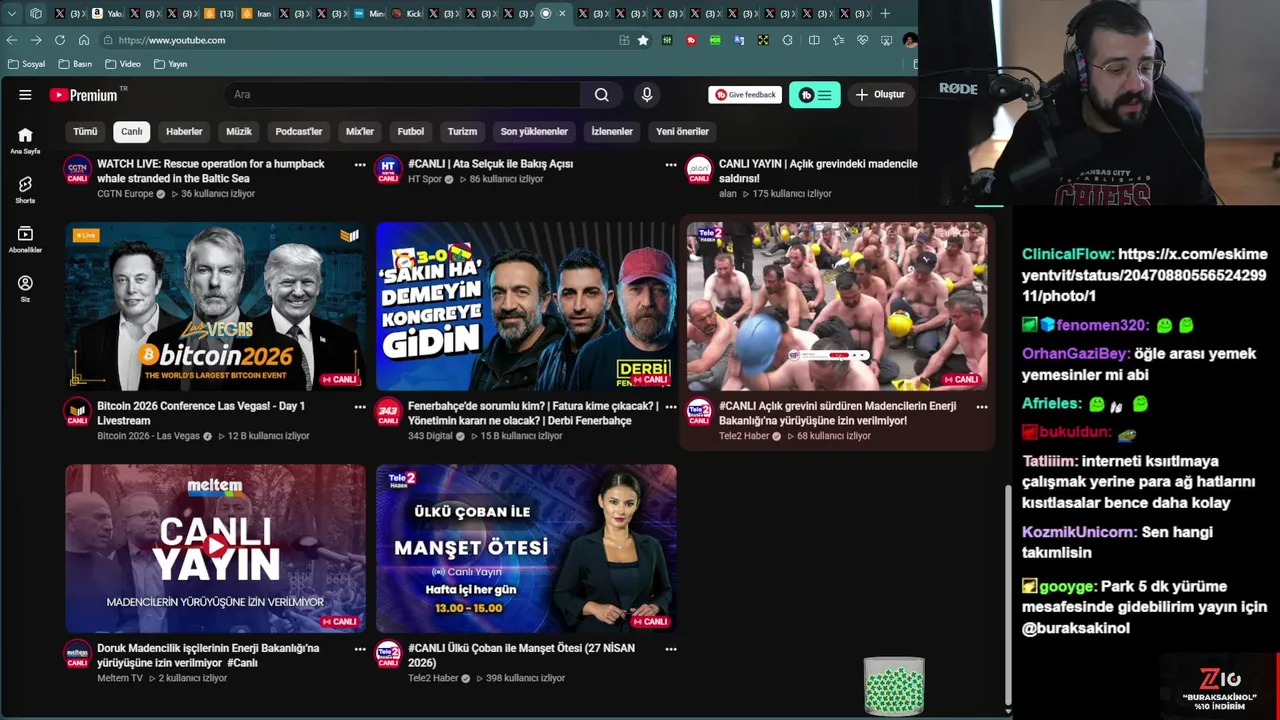The height and width of the screenshot is (720, 1280).
Task: Go to YouTube Premium home logo
Action: tap(83, 95)
